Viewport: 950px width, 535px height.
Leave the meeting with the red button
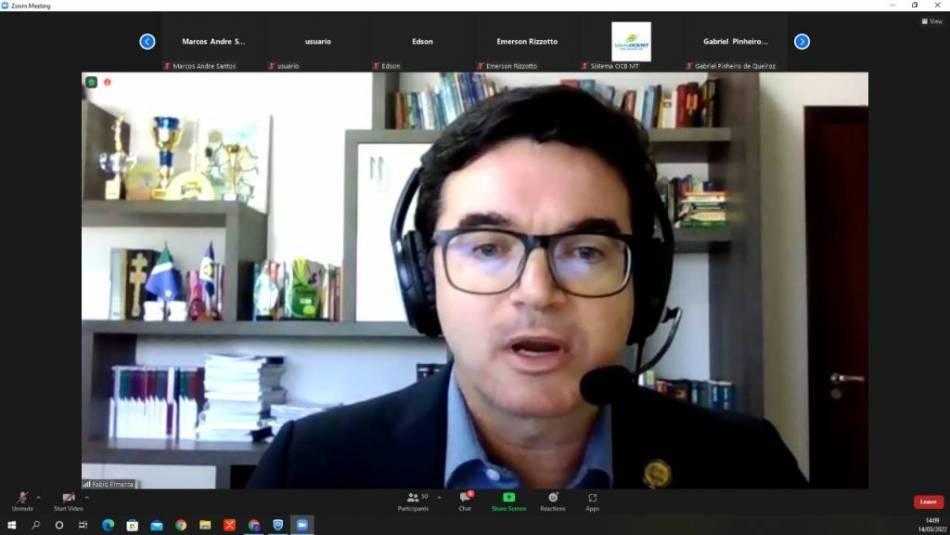point(928,502)
